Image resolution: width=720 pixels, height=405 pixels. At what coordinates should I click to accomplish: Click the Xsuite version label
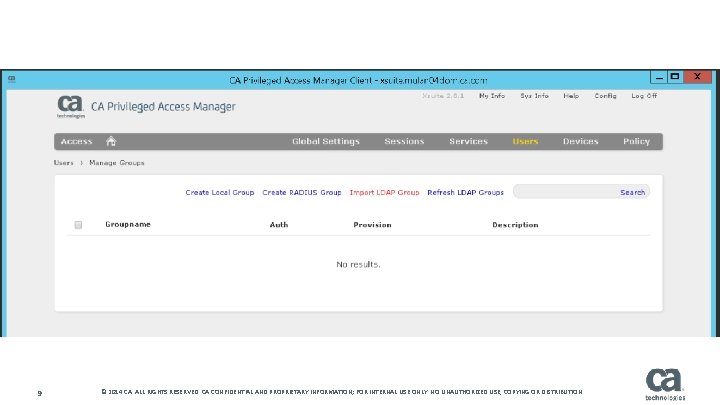click(x=443, y=96)
